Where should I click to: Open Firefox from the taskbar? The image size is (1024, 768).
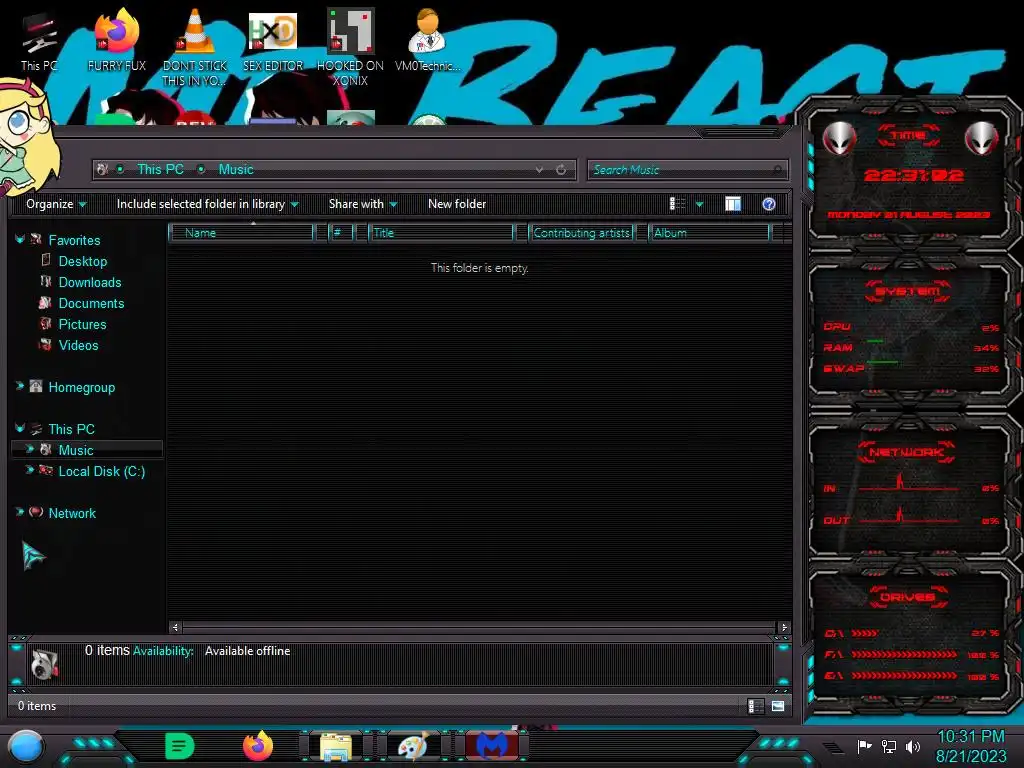(258, 746)
